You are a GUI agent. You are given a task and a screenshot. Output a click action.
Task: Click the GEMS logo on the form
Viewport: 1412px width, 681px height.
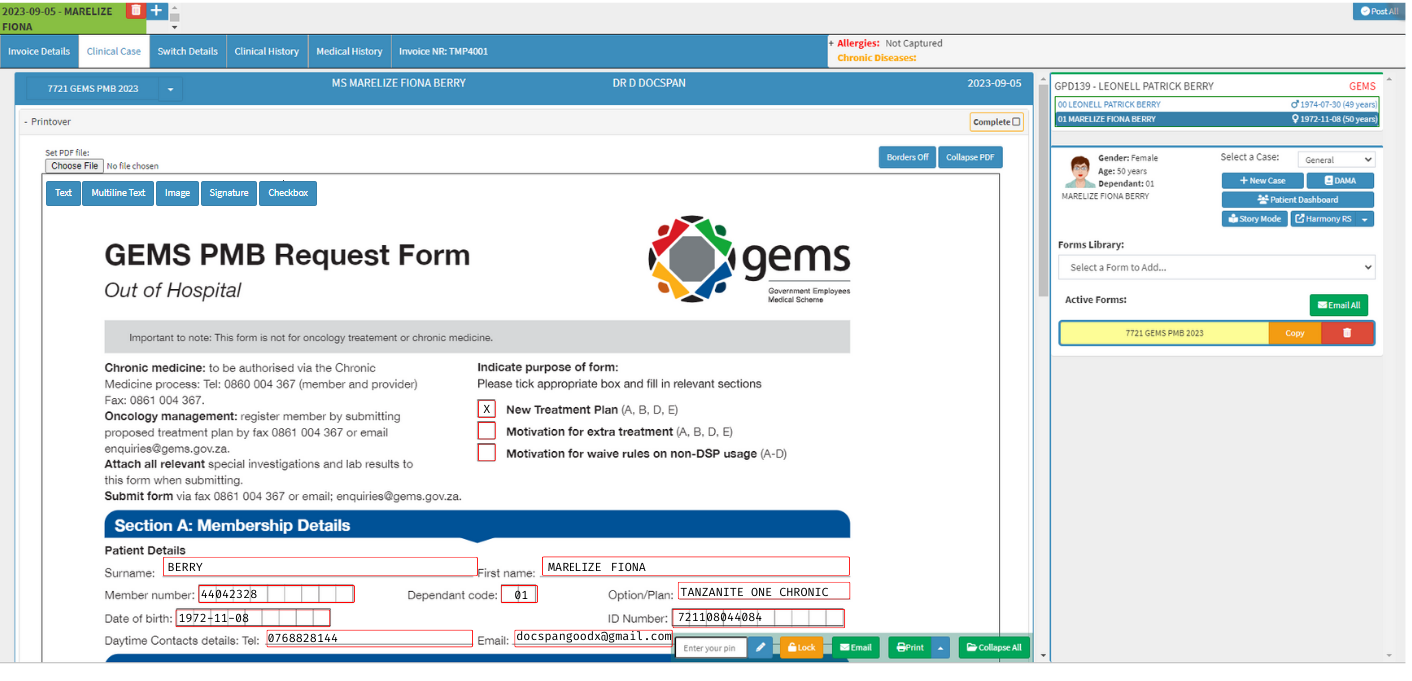click(x=749, y=259)
